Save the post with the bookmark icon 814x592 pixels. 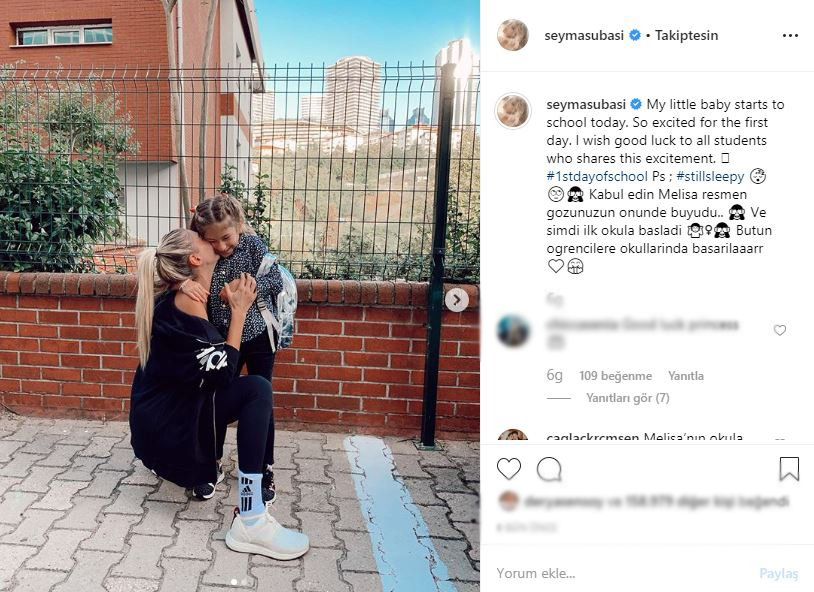pos(789,468)
